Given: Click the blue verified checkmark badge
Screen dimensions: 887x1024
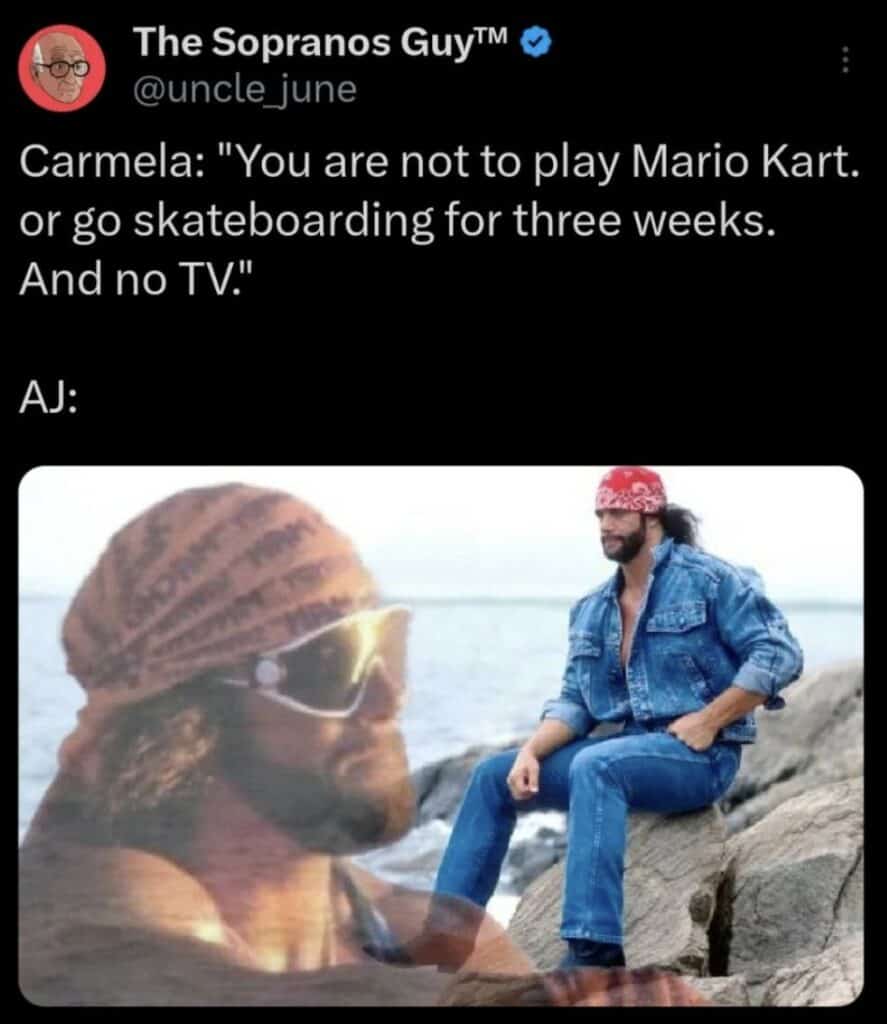Looking at the screenshot, I should (x=536, y=43).
